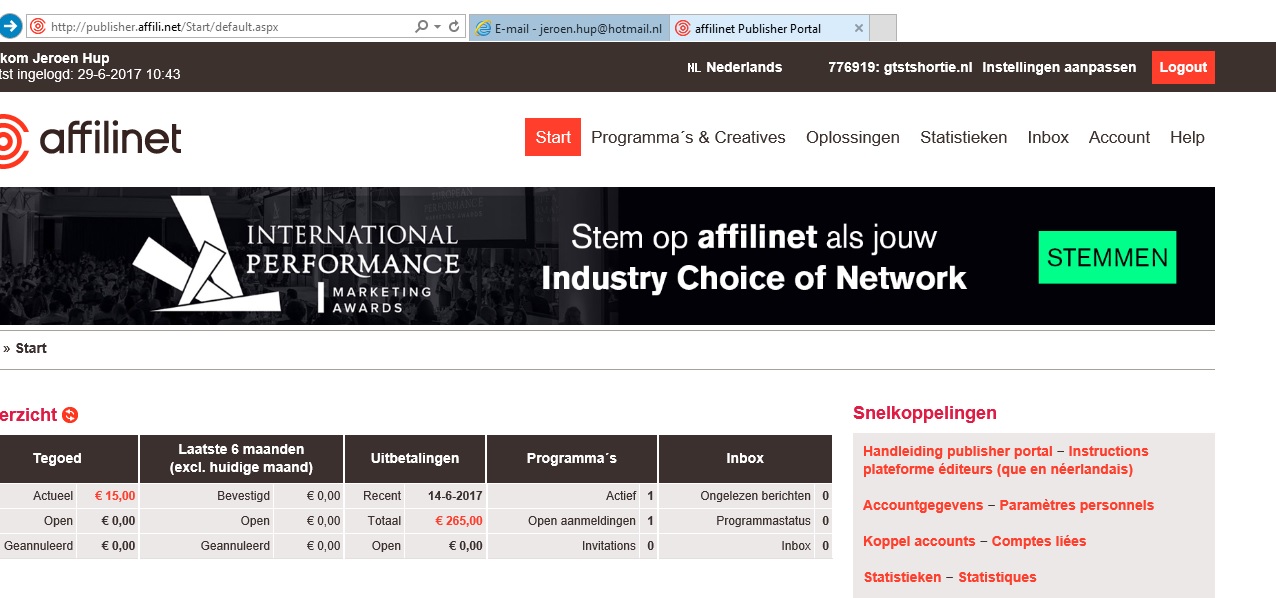Click the Start breadcrumb text
The image size is (1276, 598).
[31, 348]
